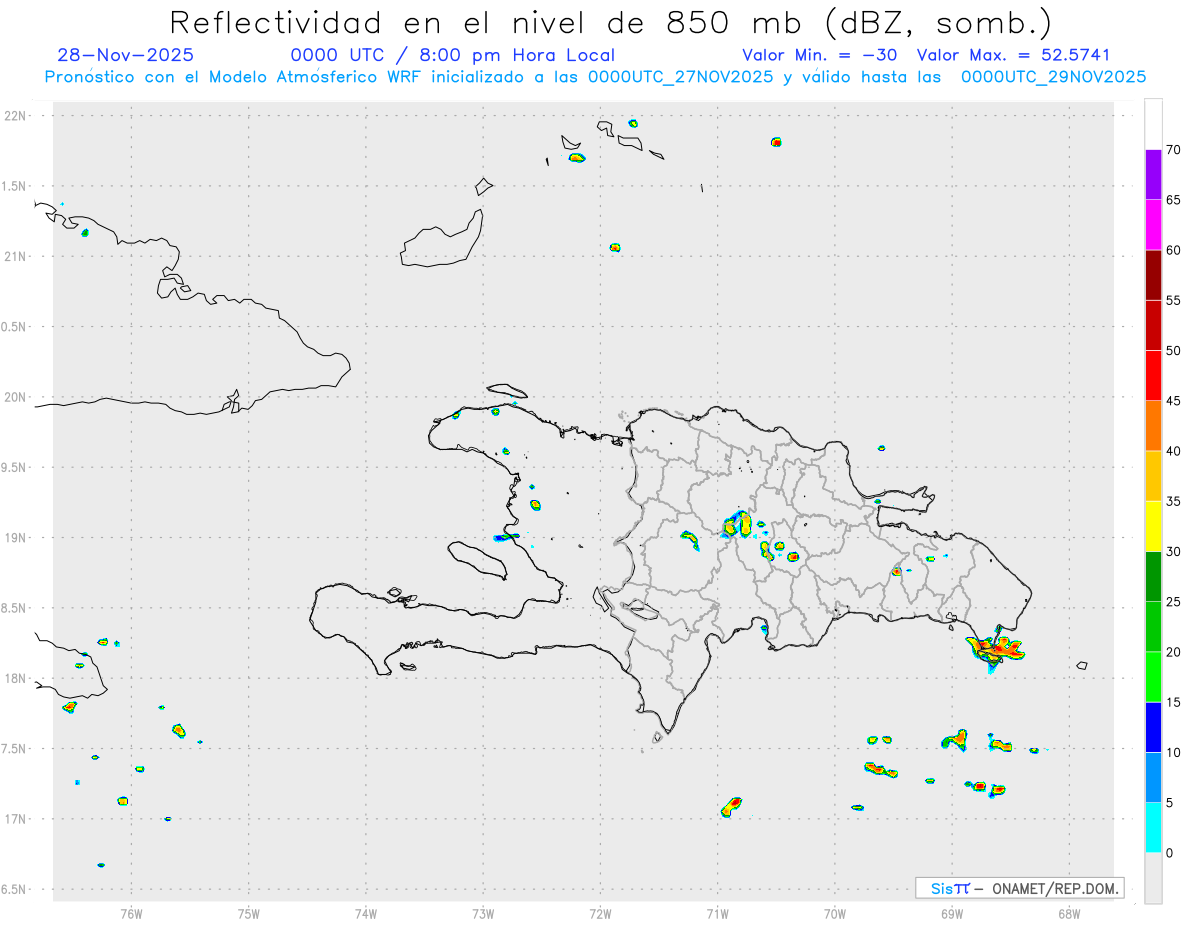1200x927 pixels.
Task: Click the "72W" longitude axis label
Action: click(600, 914)
